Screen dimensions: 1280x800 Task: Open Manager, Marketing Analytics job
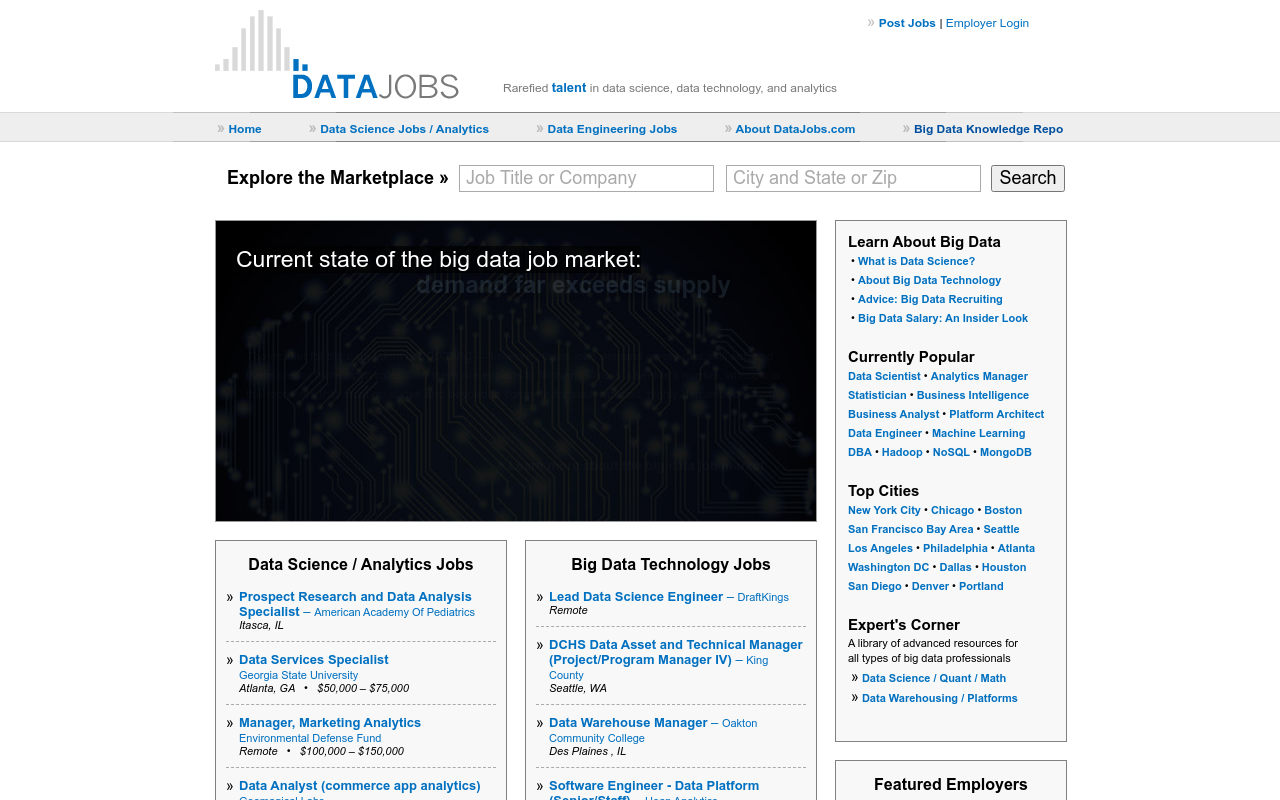click(330, 723)
